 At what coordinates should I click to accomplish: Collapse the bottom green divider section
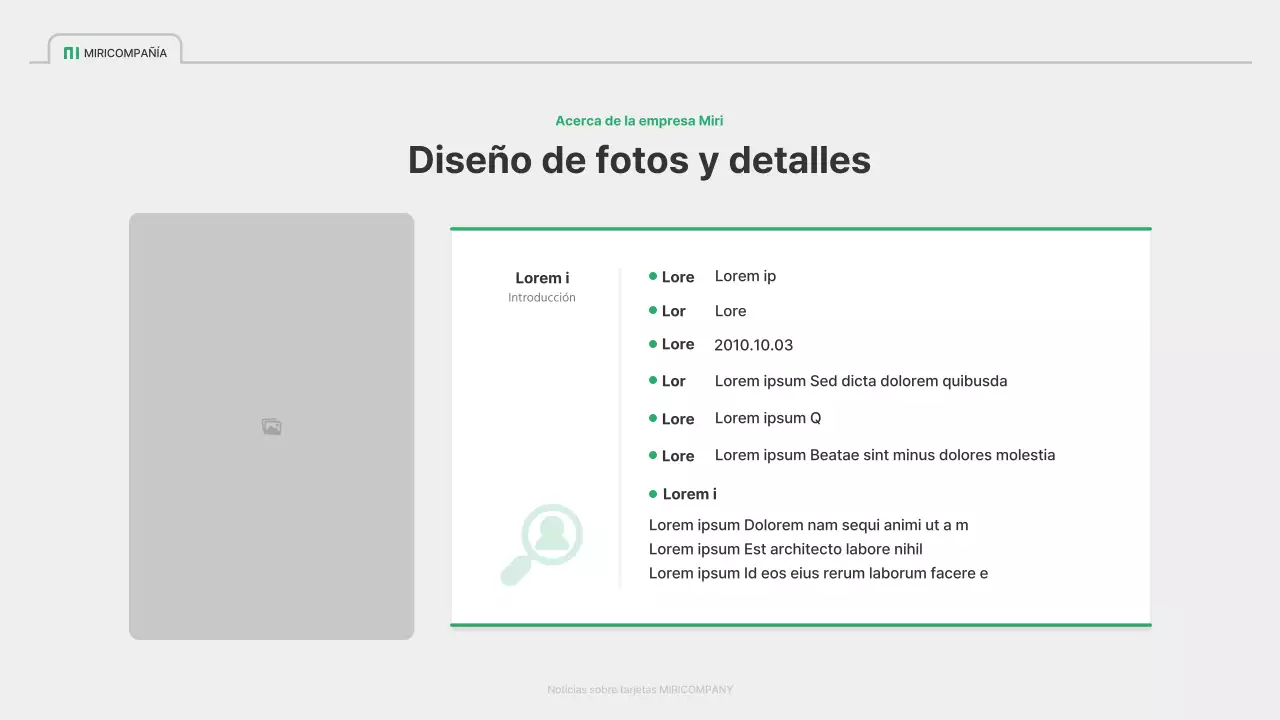(x=800, y=624)
